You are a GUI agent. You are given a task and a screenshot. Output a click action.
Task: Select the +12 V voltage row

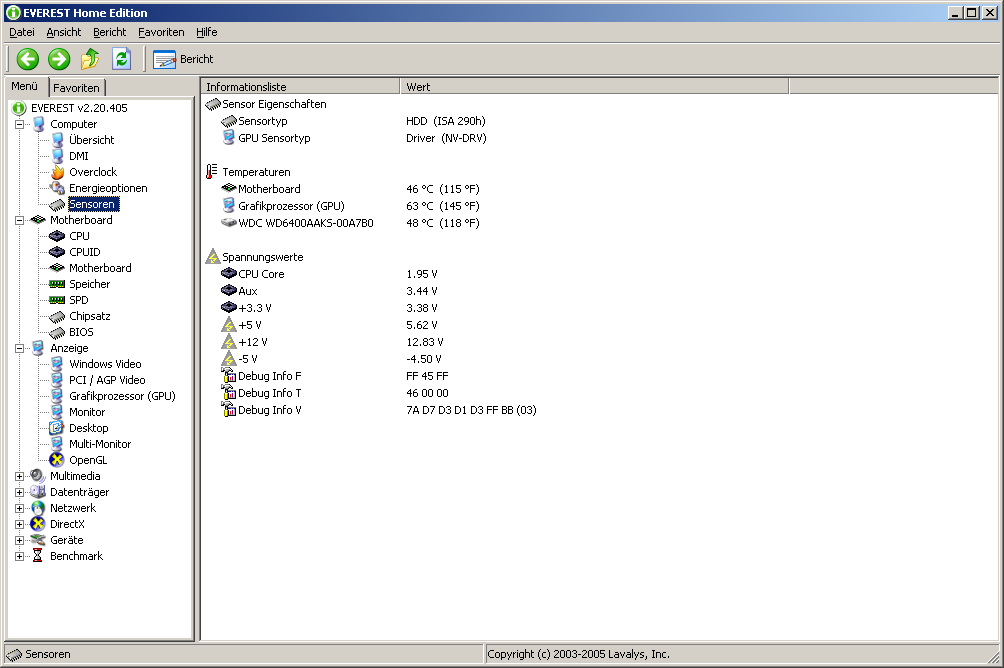pyautogui.click(x=332, y=342)
